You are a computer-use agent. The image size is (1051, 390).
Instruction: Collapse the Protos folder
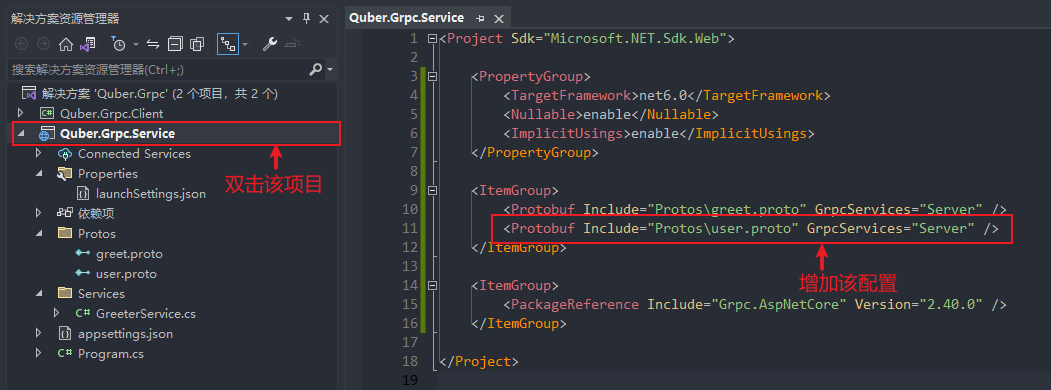click(38, 233)
